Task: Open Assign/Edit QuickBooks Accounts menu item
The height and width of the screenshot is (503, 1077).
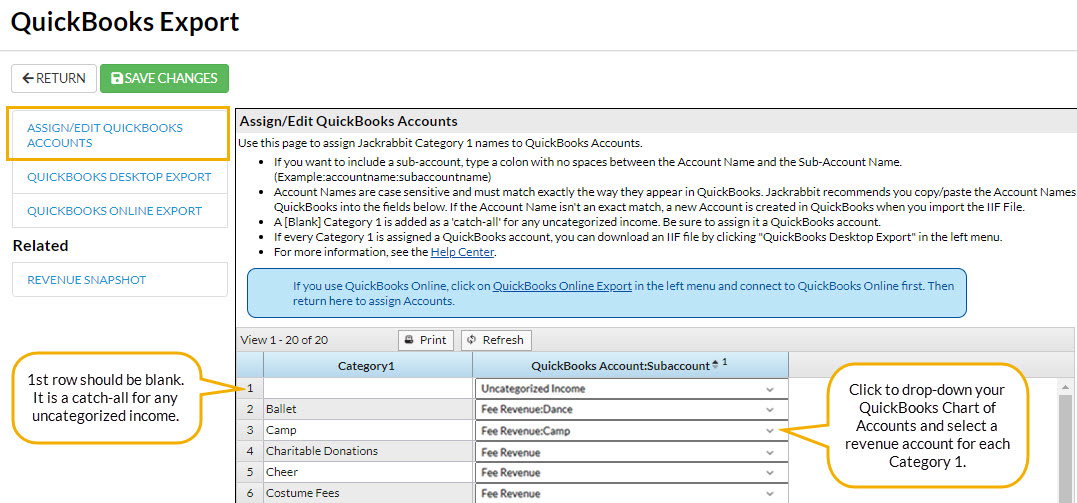Action: (118, 135)
